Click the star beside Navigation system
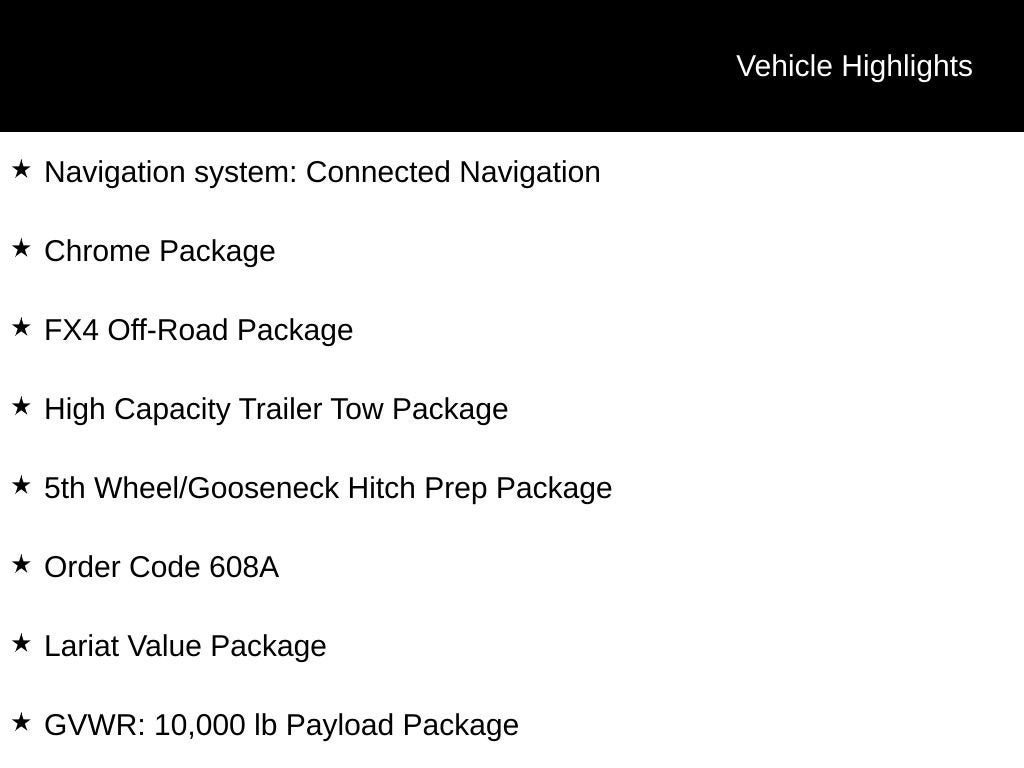The width and height of the screenshot is (1024, 768). pos(21,170)
